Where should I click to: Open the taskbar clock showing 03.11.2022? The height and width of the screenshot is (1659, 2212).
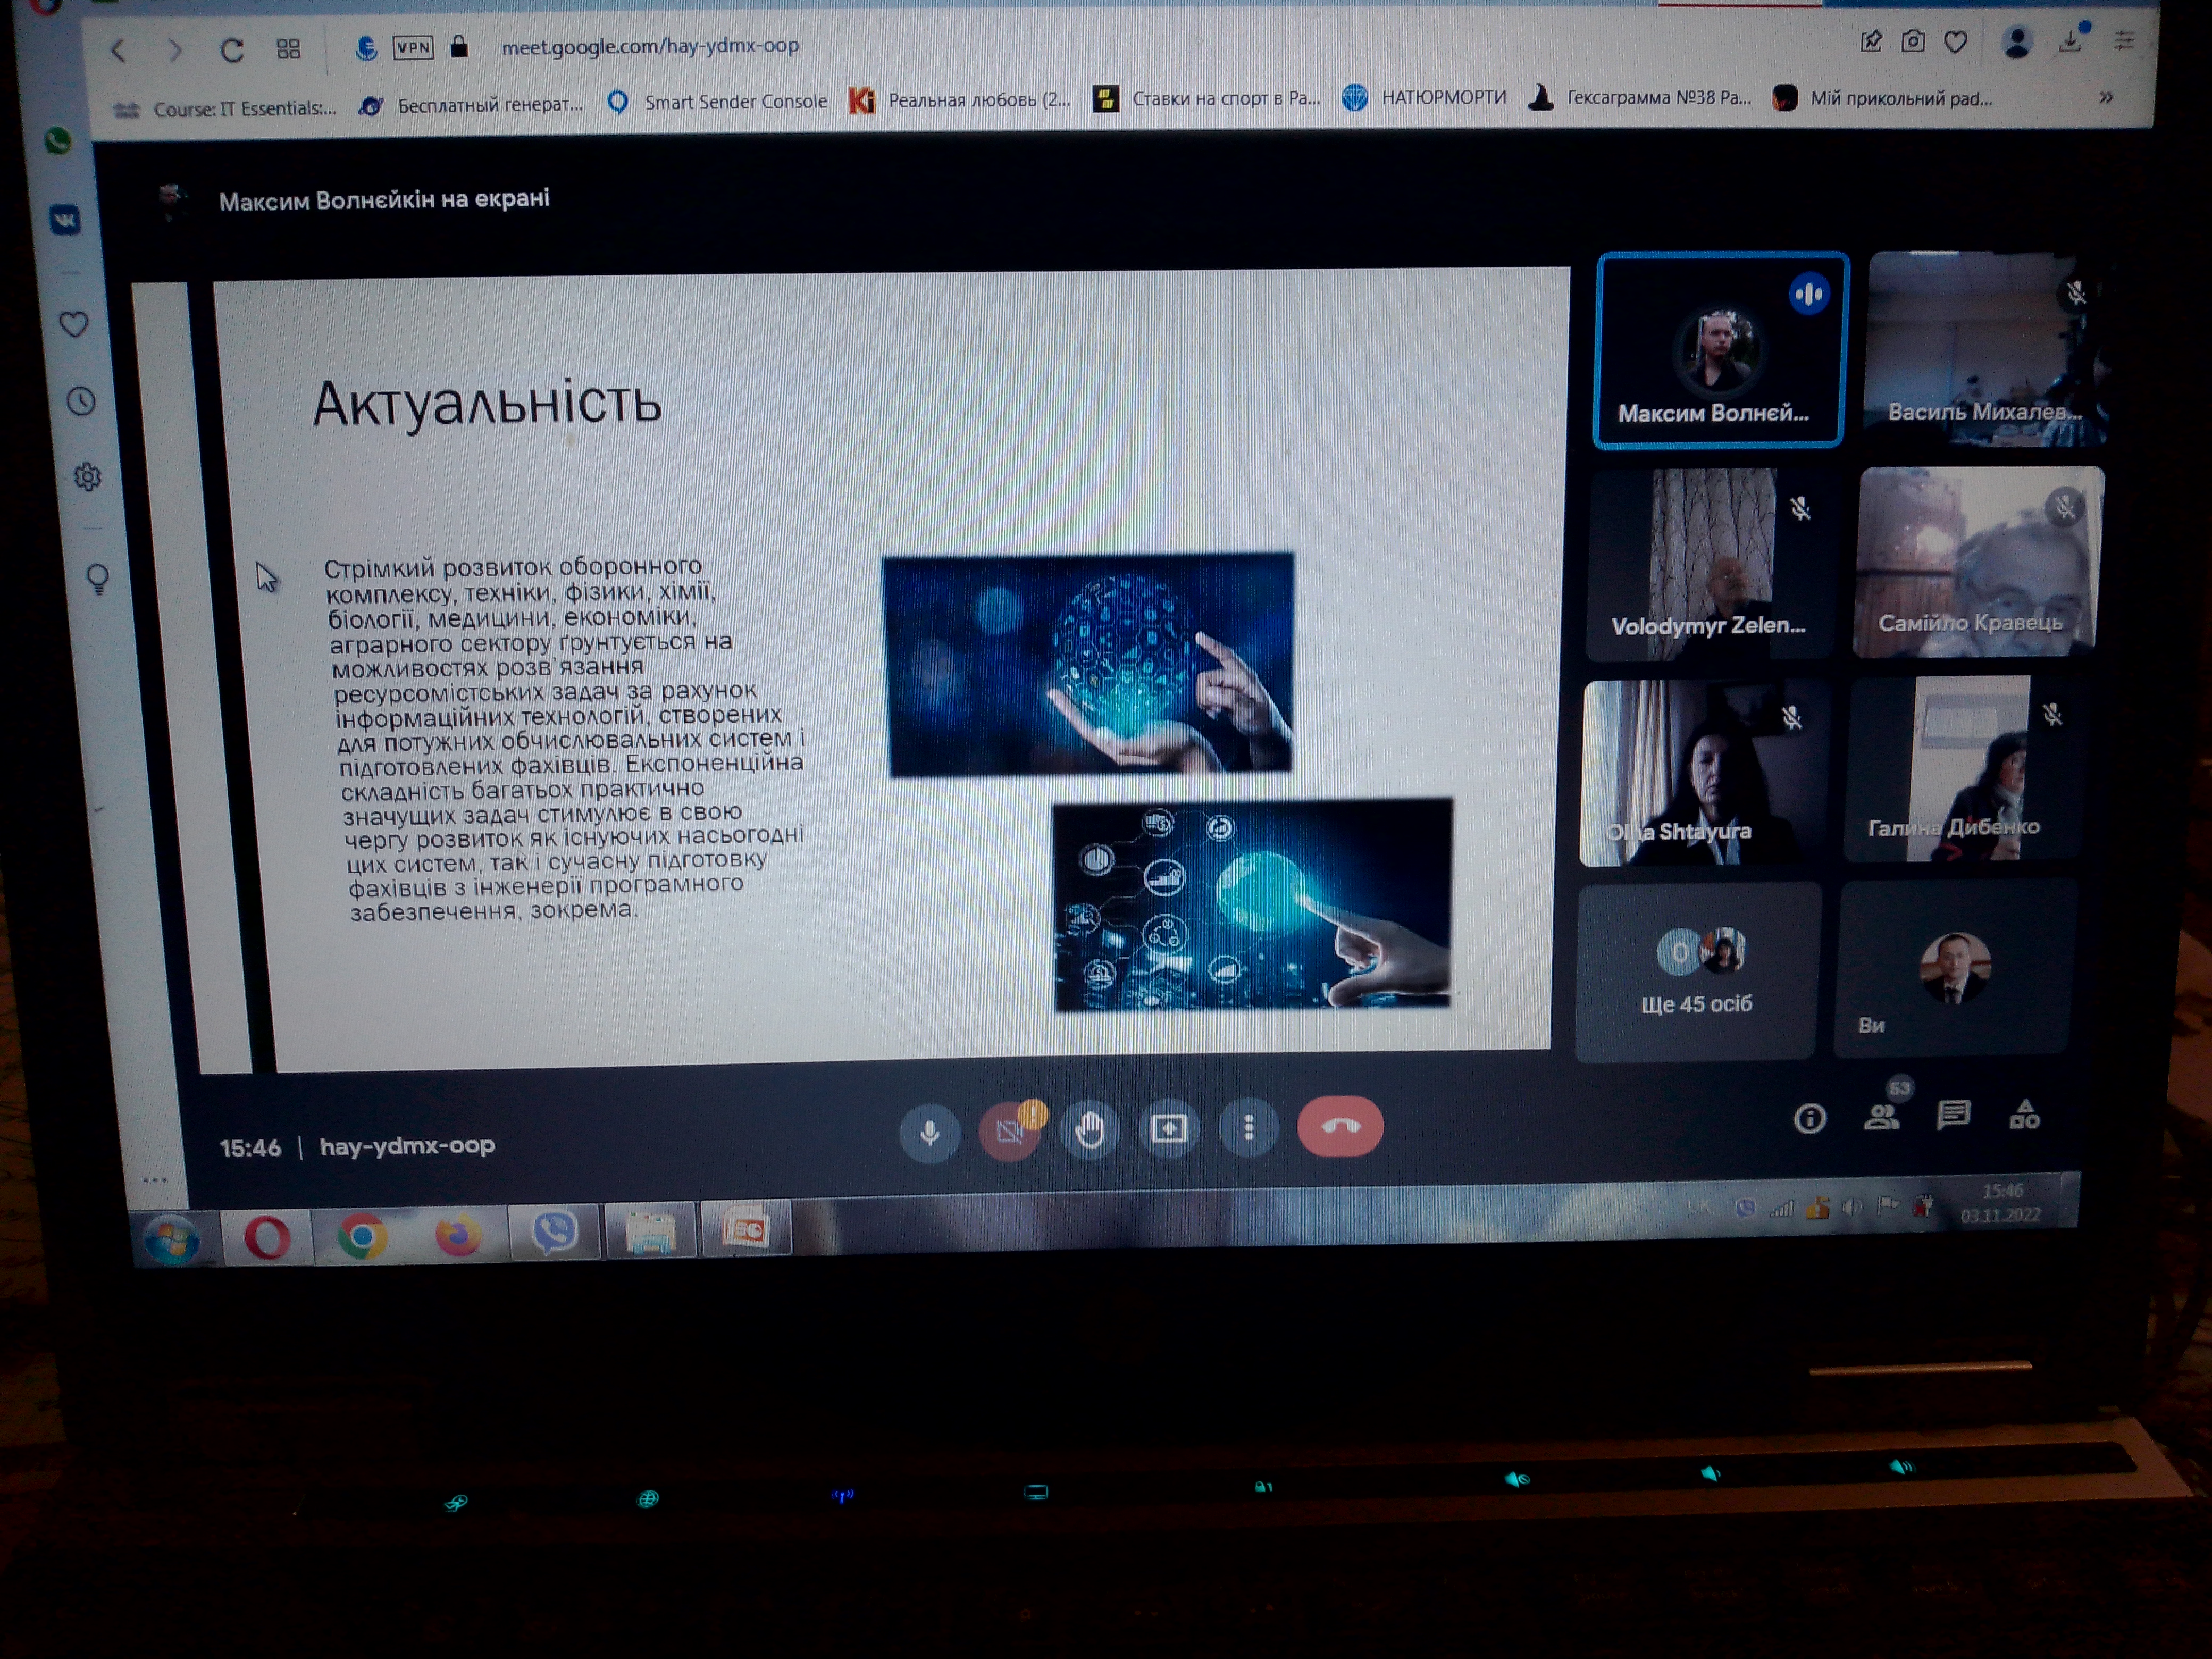(x=2001, y=1203)
